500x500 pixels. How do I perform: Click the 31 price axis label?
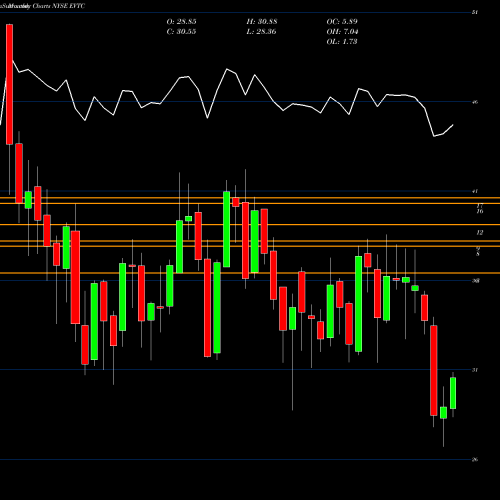coord(475,370)
